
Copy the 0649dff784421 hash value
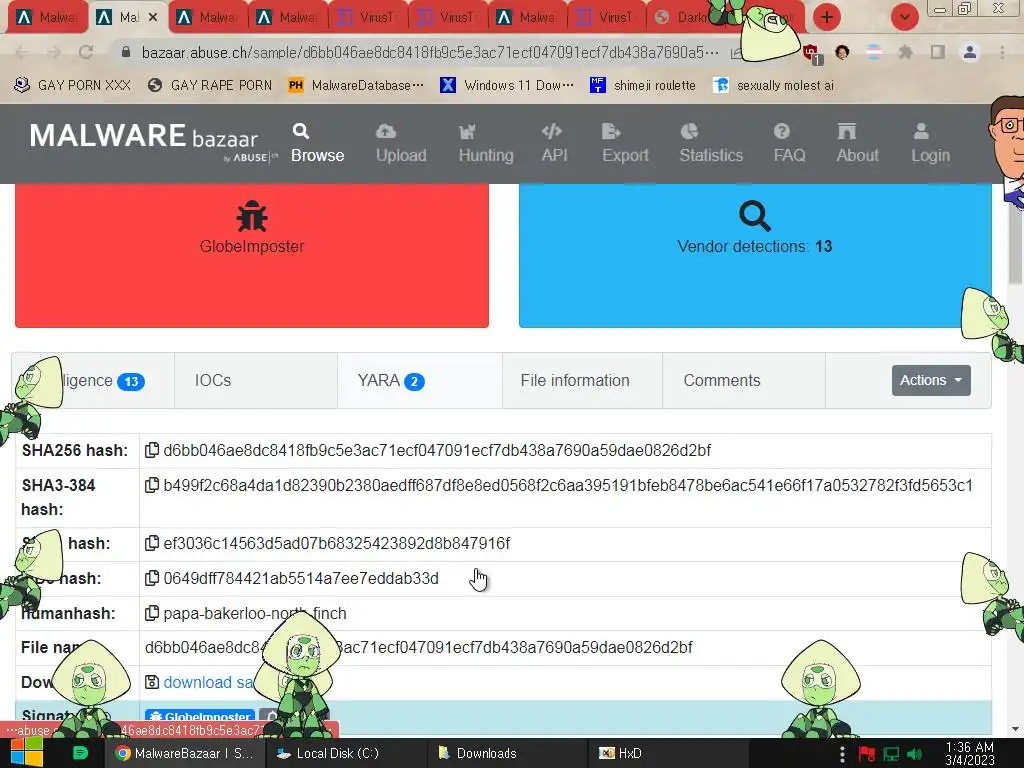[x=152, y=579]
